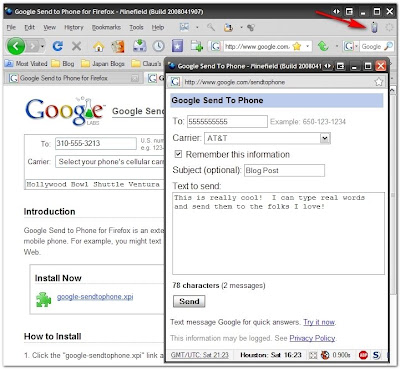Click the New Tab green plus icon
400x369 pixels.
pyautogui.click(x=197, y=46)
